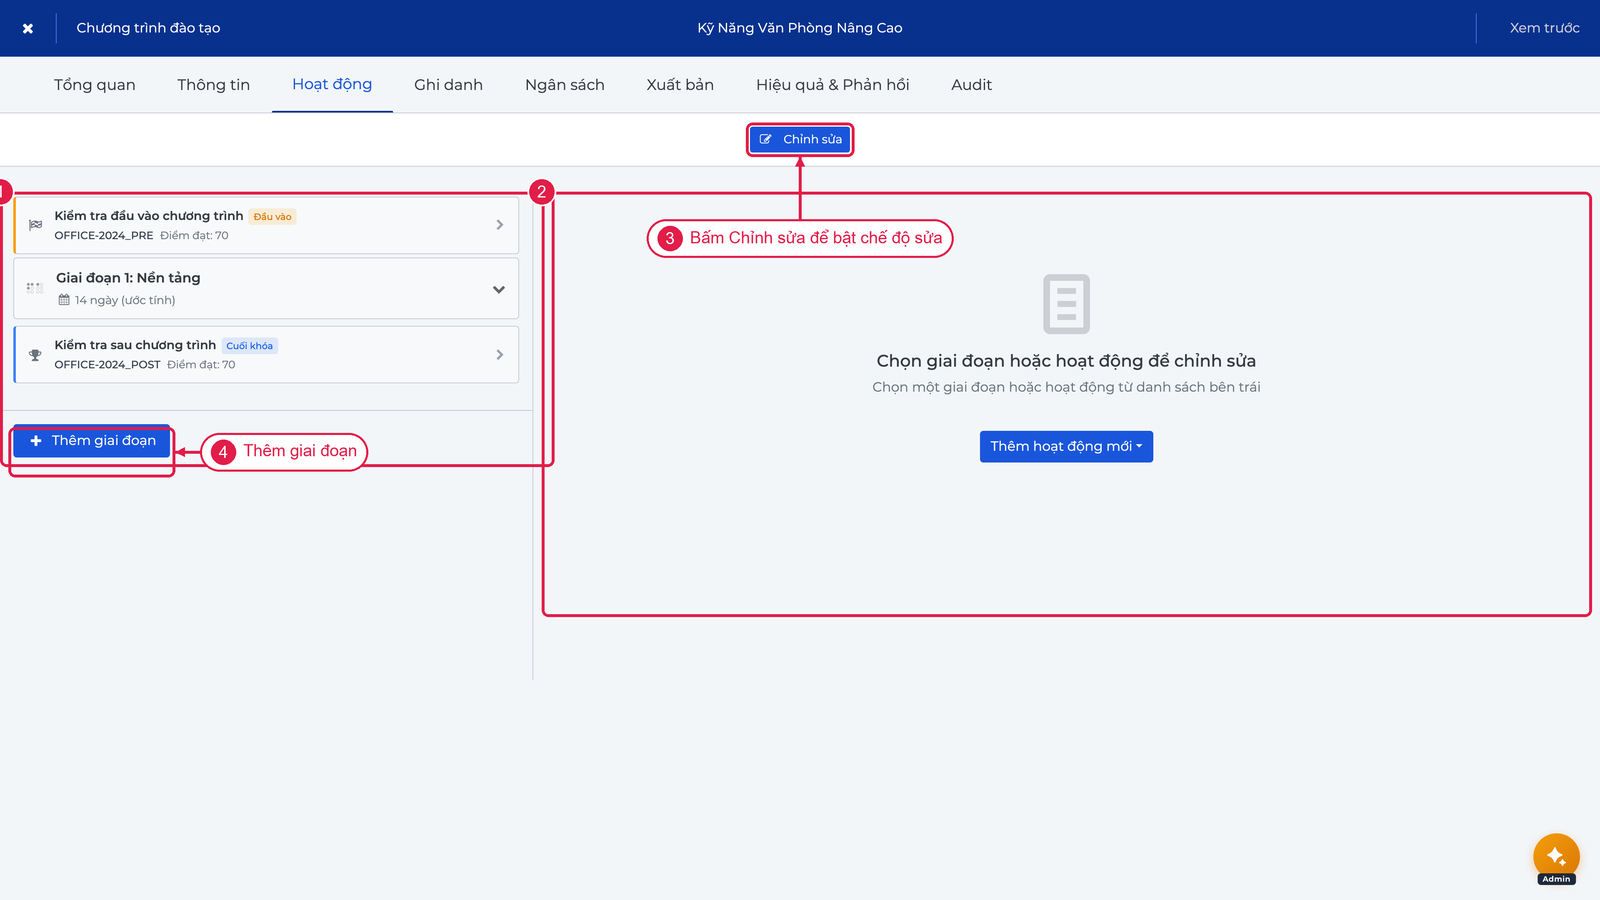Go to the Ngân sách tab
Viewport: 1600px width, 900px height.
point(565,85)
